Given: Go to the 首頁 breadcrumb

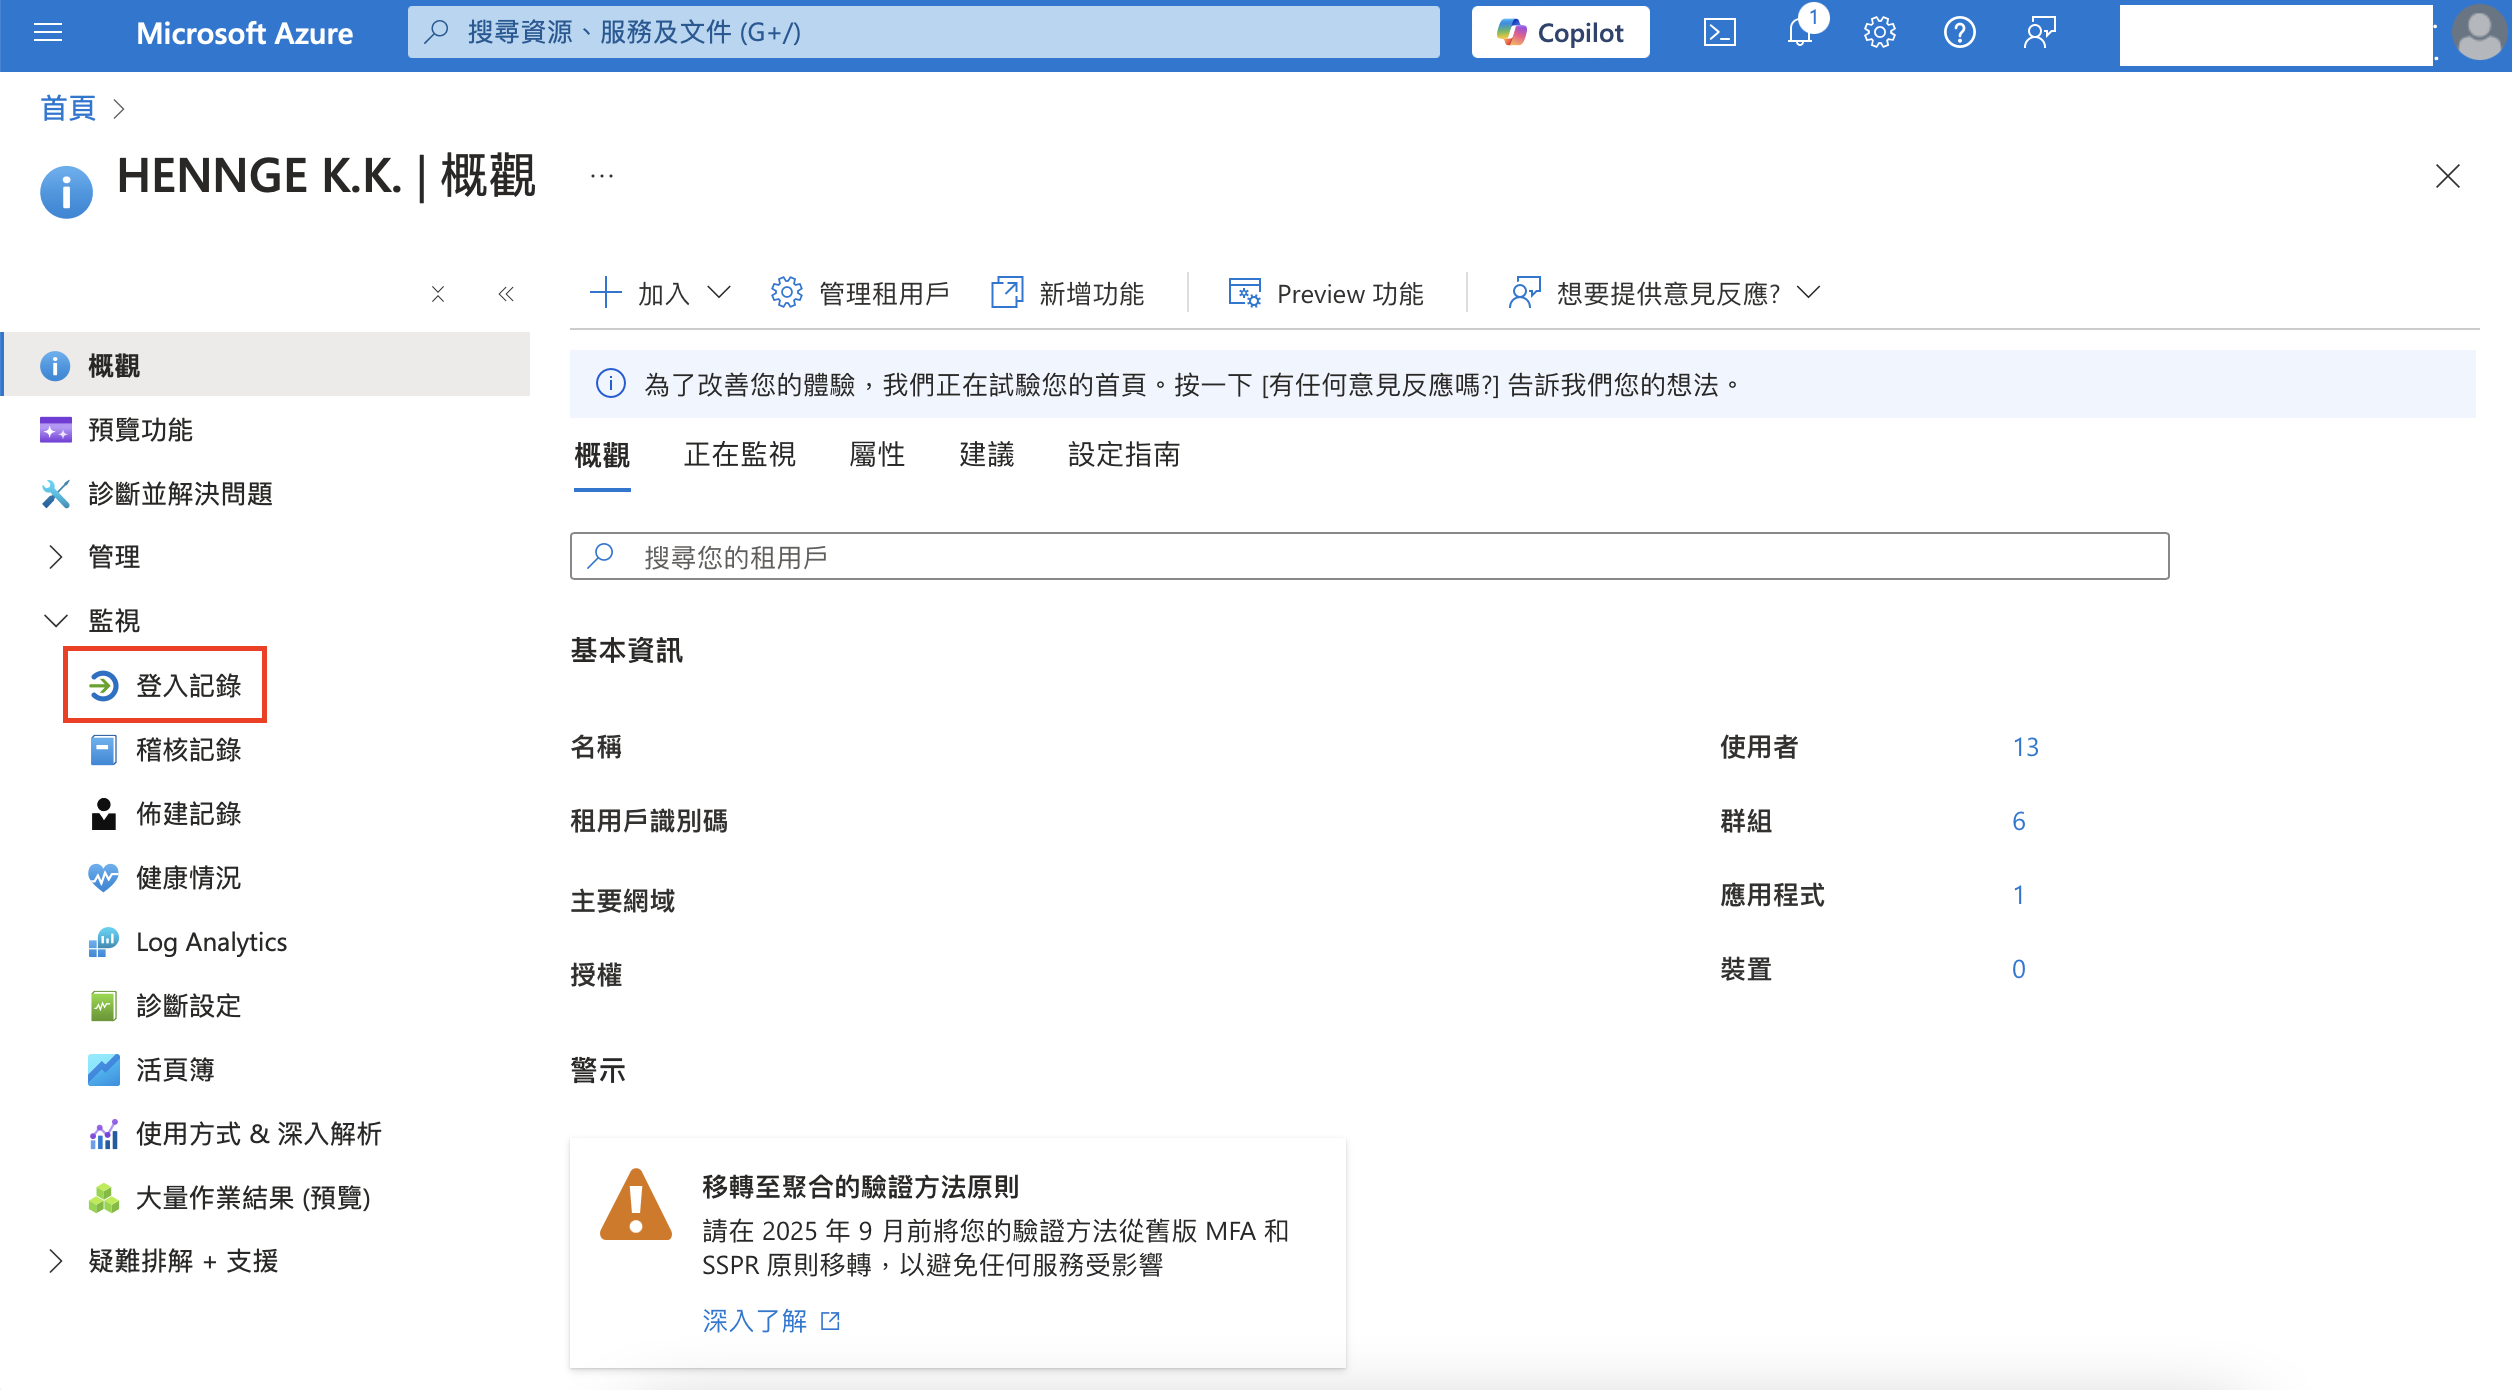Looking at the screenshot, I should tap(67, 108).
